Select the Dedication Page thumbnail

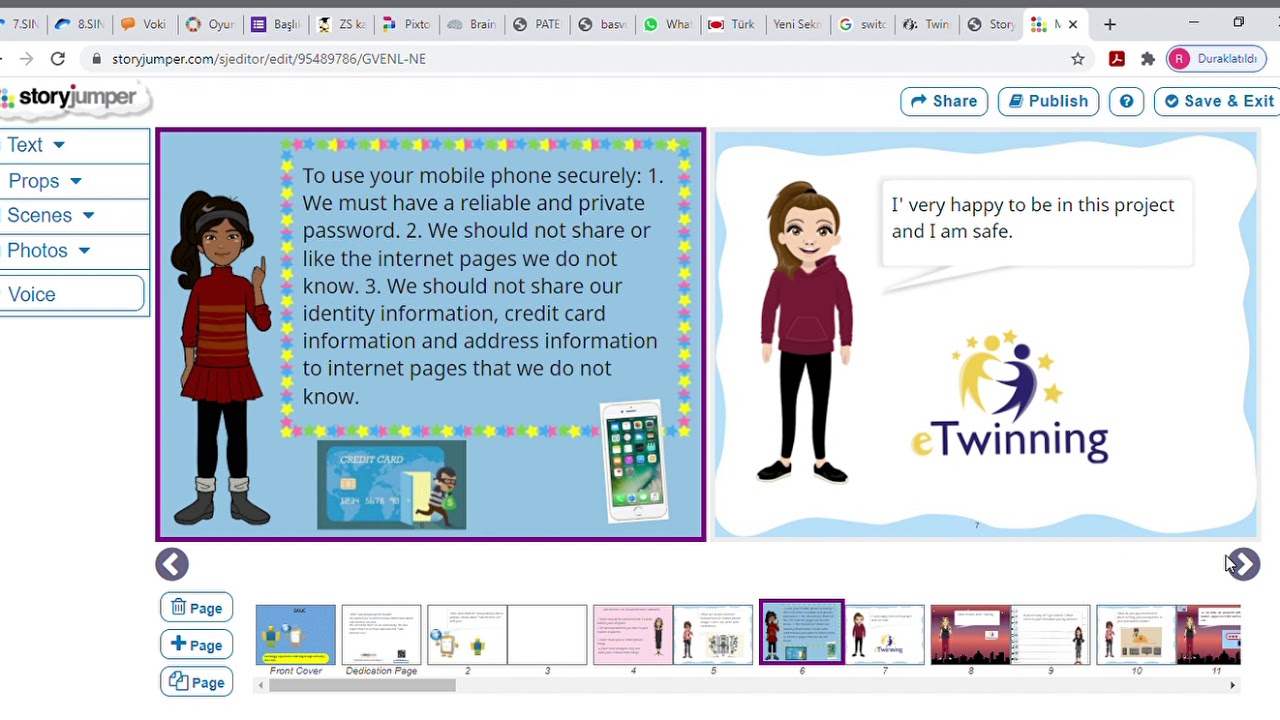(x=381, y=635)
